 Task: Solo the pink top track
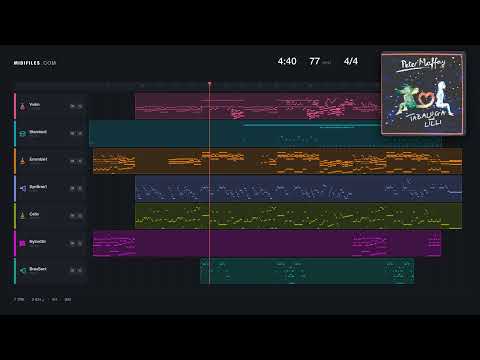click(x=80, y=106)
